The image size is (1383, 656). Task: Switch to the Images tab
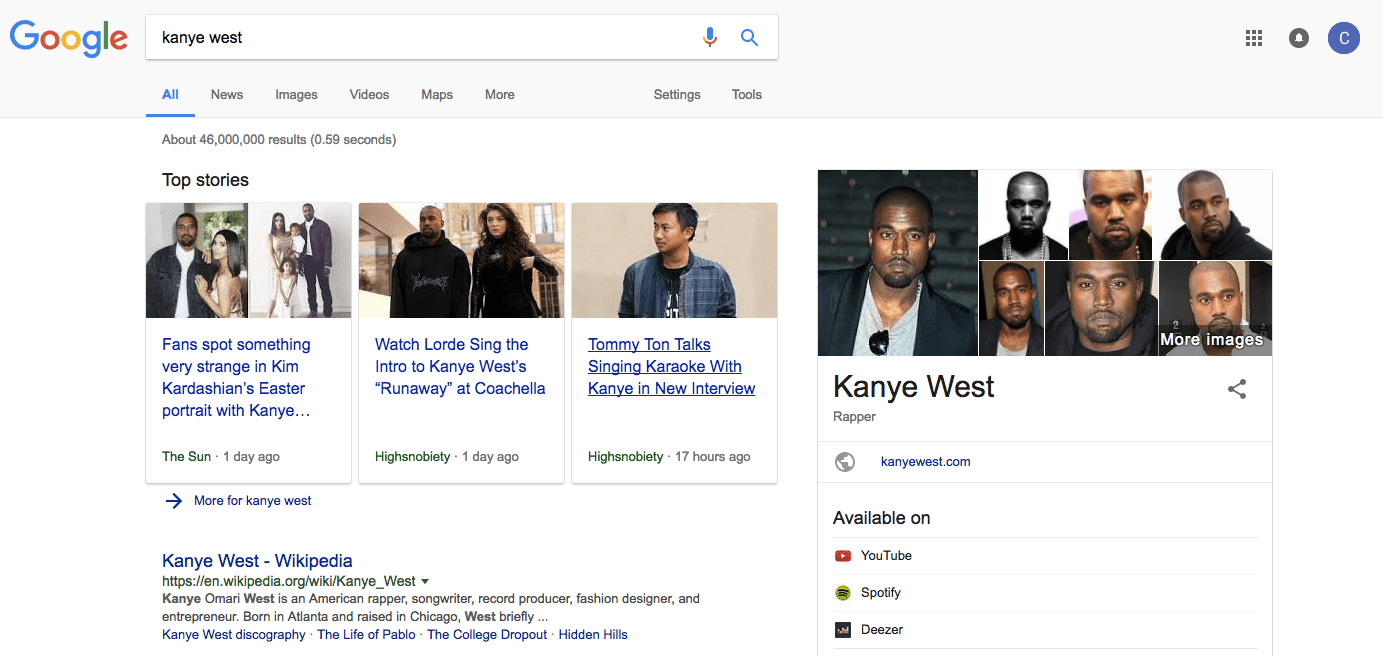click(296, 95)
